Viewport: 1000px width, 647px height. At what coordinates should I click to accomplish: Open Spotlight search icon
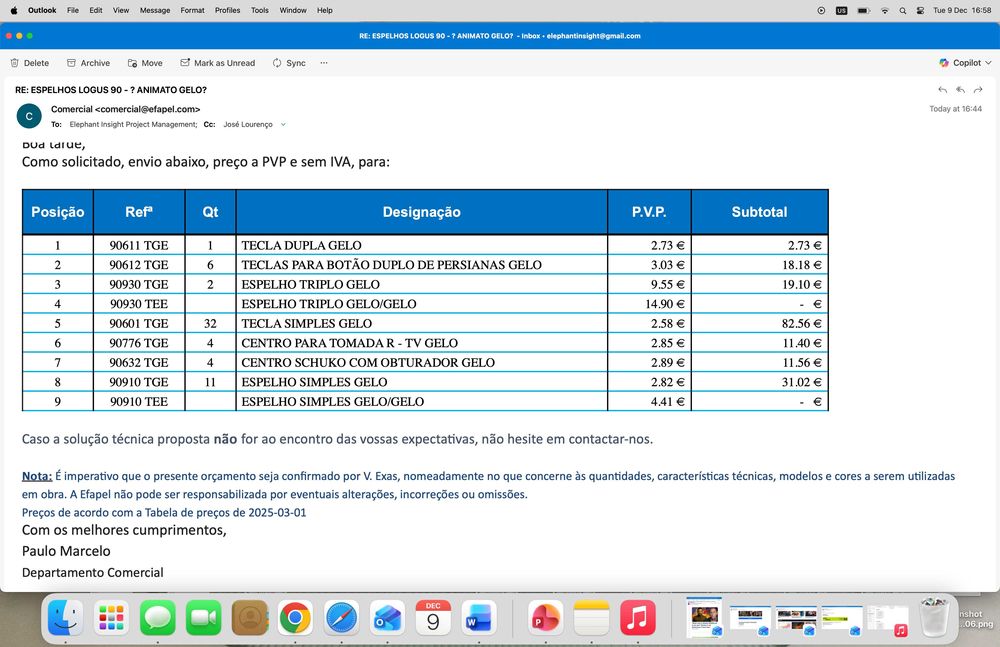point(902,10)
